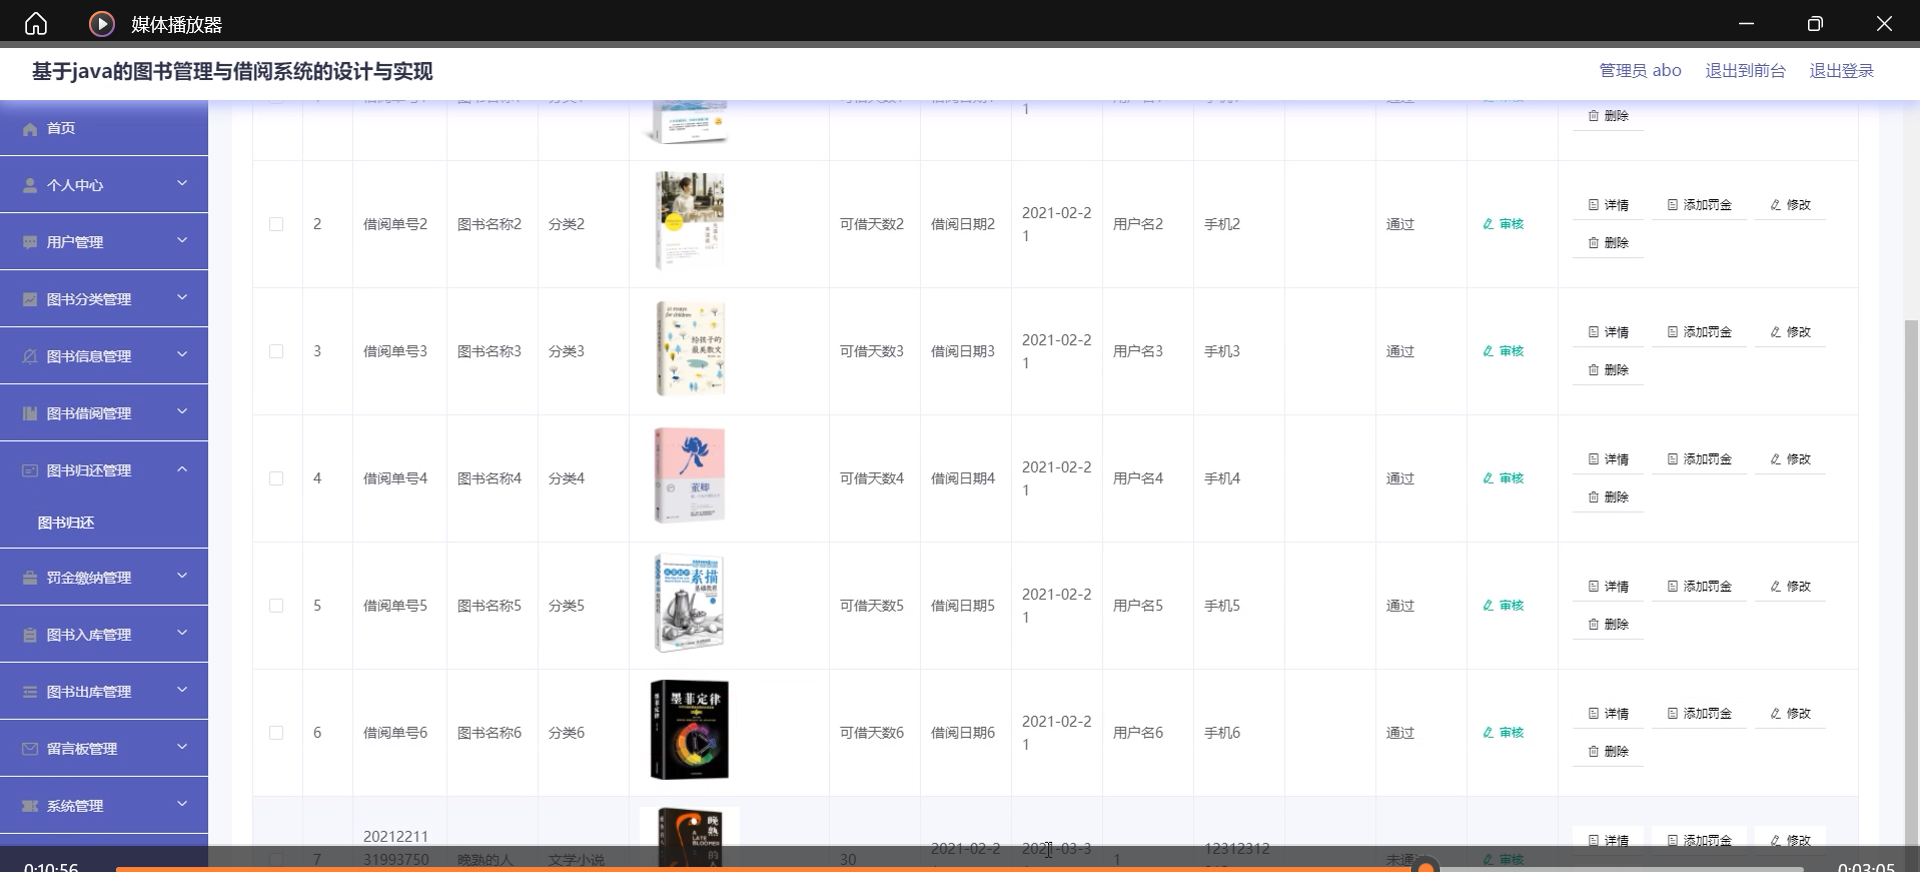Click 修改 for row 借阅单号2
The image size is (1920, 872).
point(1790,205)
